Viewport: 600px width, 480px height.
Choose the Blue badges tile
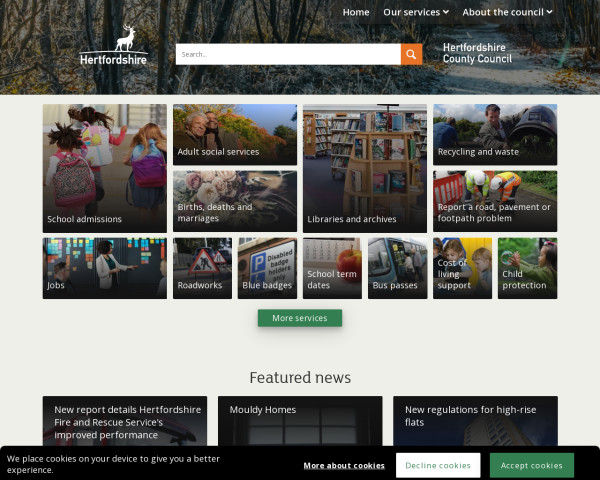(267, 268)
